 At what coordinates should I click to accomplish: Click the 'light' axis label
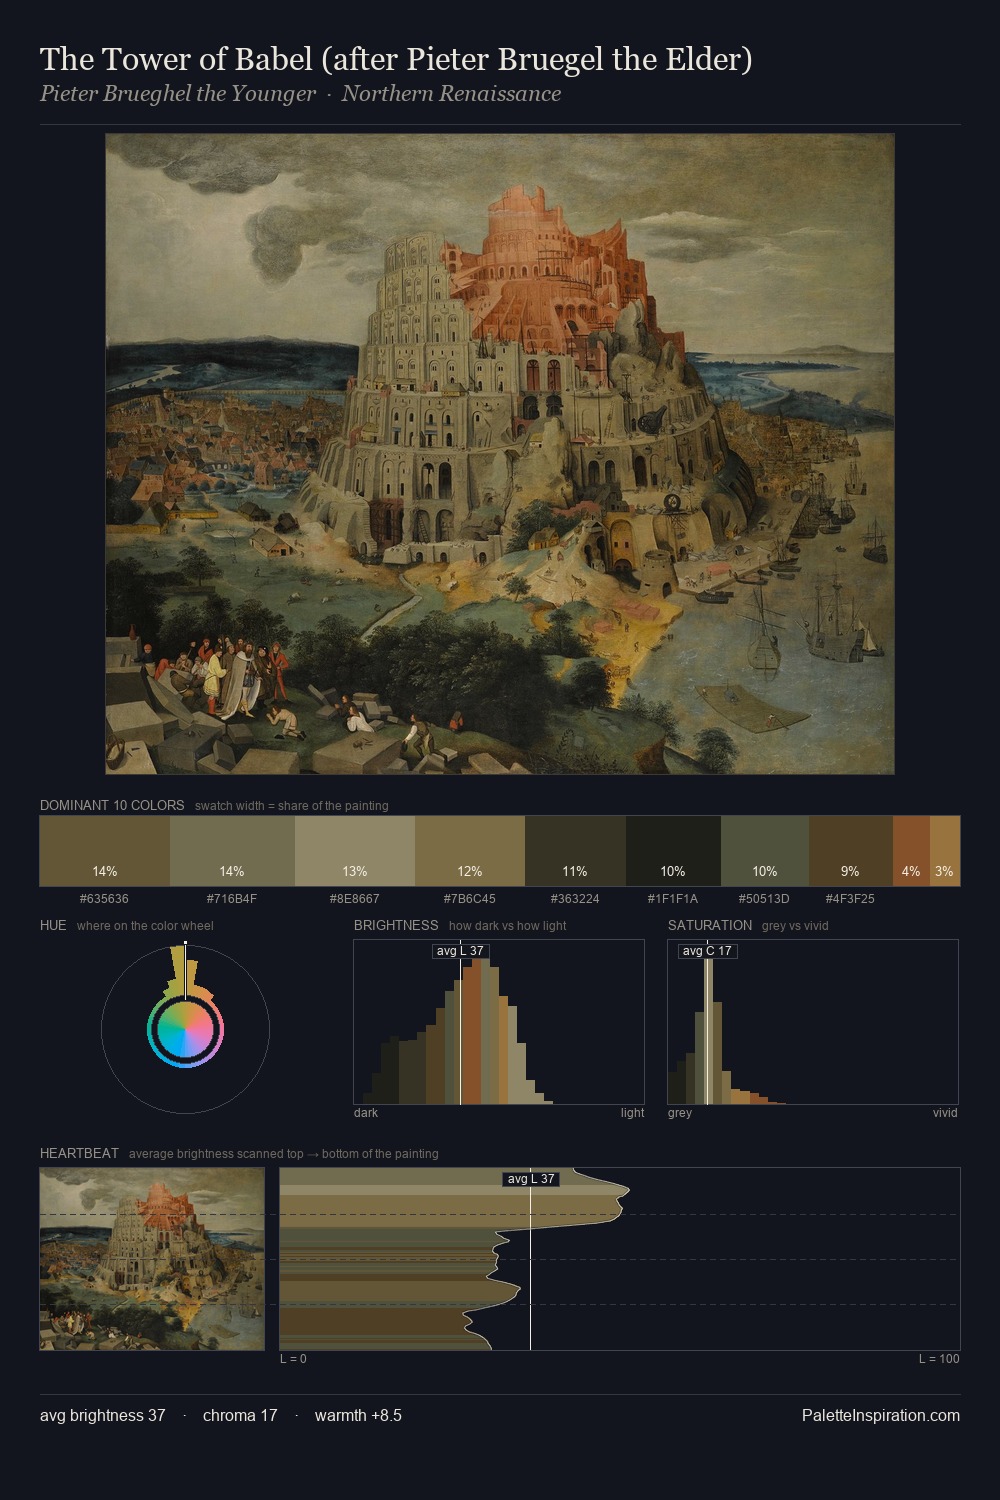632,1113
